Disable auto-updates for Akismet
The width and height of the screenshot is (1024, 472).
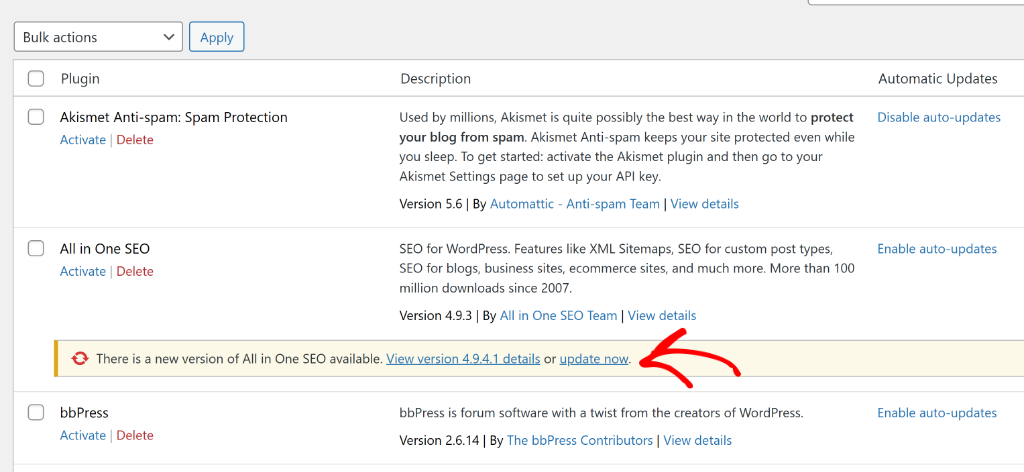[x=939, y=118]
